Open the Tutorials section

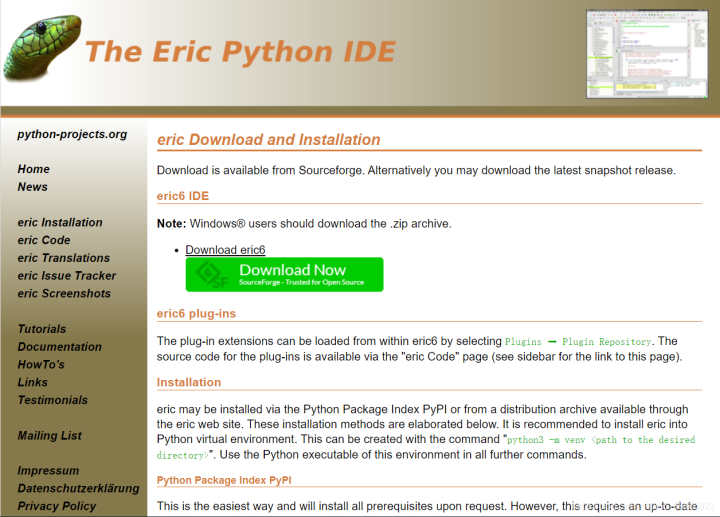(42, 329)
